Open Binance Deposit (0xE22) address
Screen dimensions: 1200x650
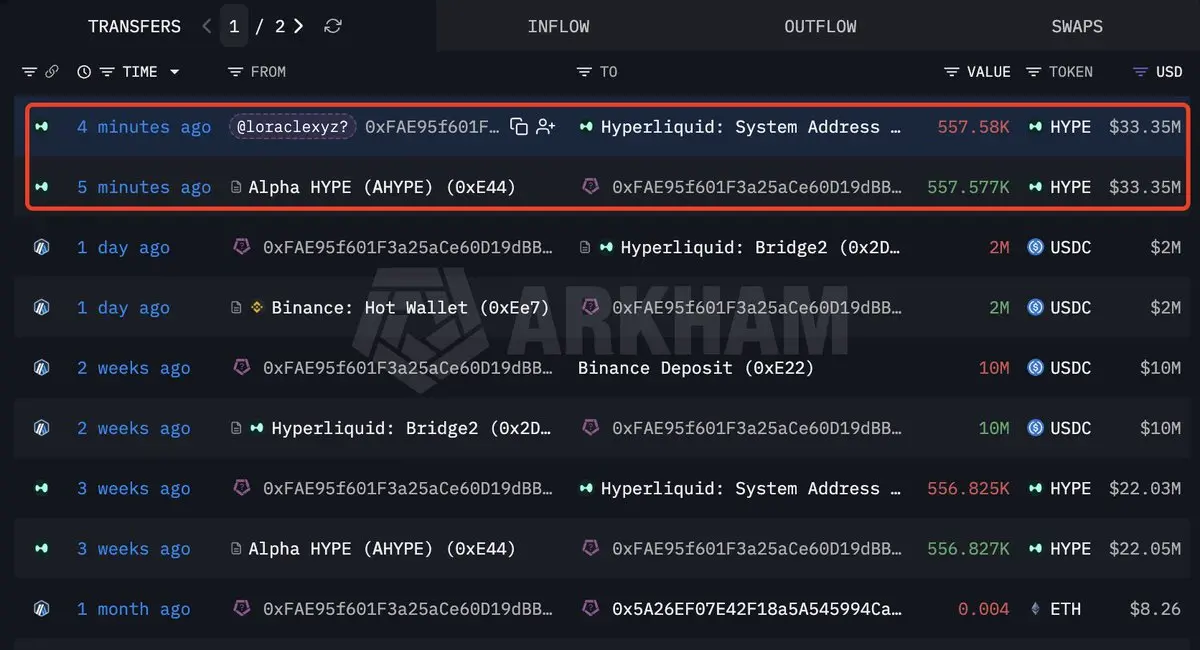coord(696,368)
